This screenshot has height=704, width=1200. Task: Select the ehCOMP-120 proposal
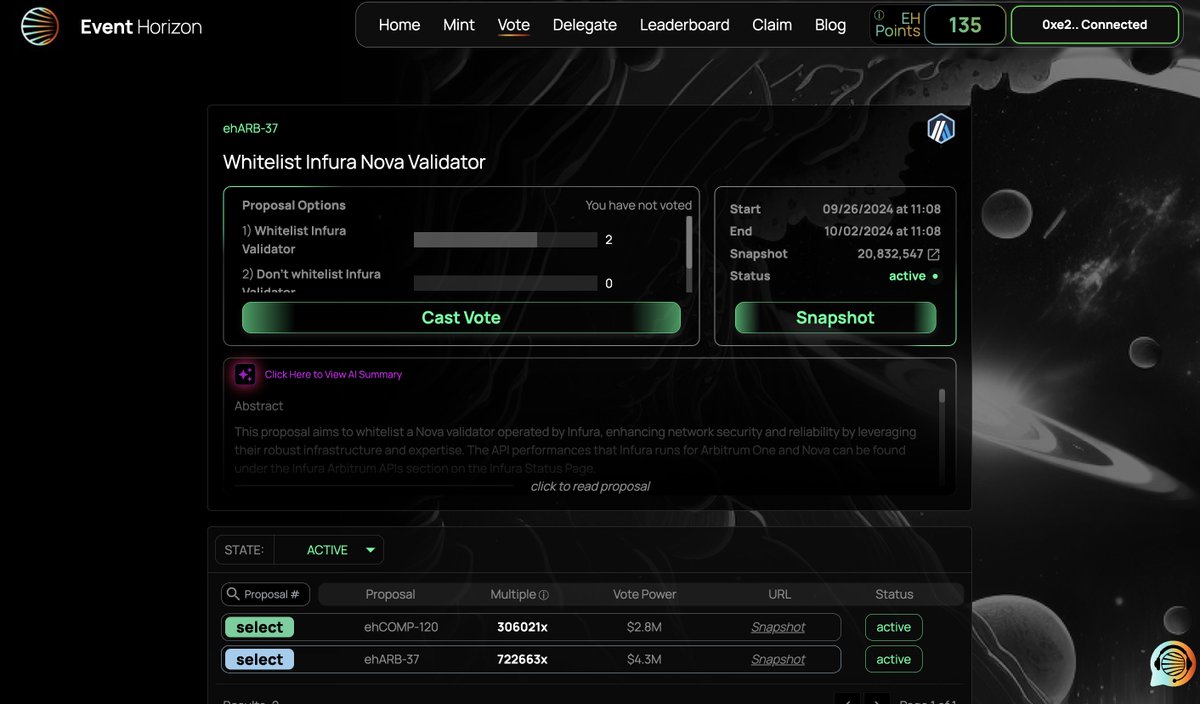point(260,627)
